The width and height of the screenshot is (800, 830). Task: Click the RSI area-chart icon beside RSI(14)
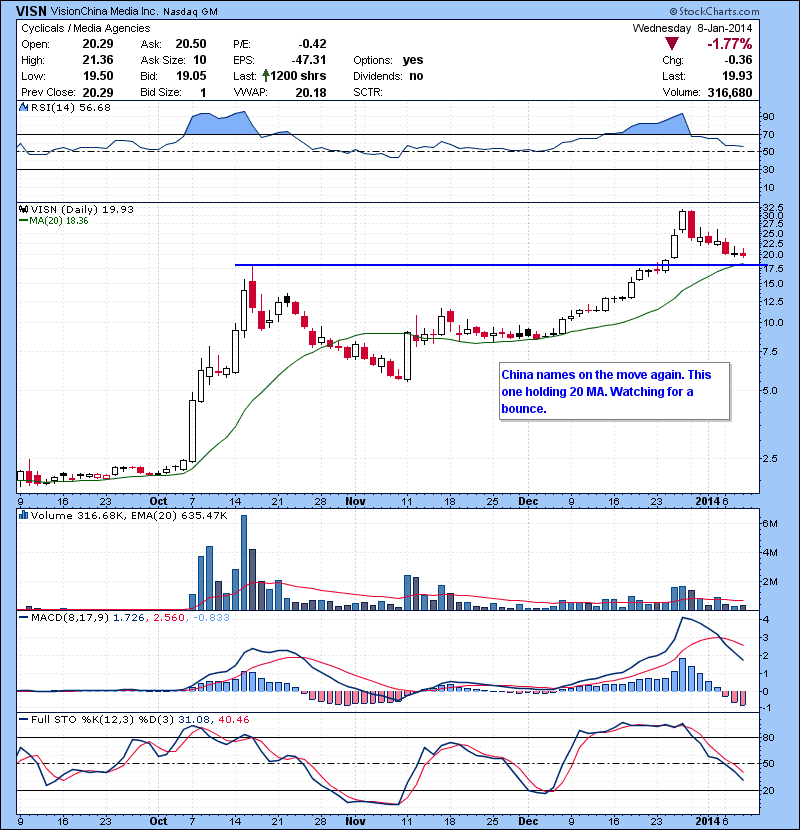pos(23,107)
